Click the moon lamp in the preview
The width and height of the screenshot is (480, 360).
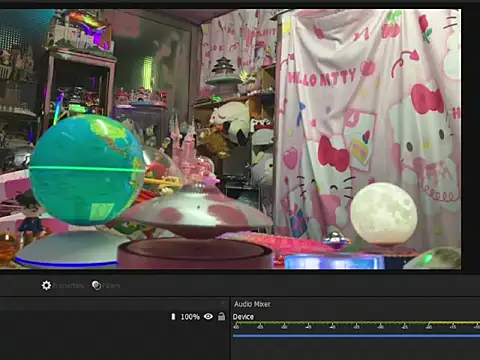coord(384,214)
